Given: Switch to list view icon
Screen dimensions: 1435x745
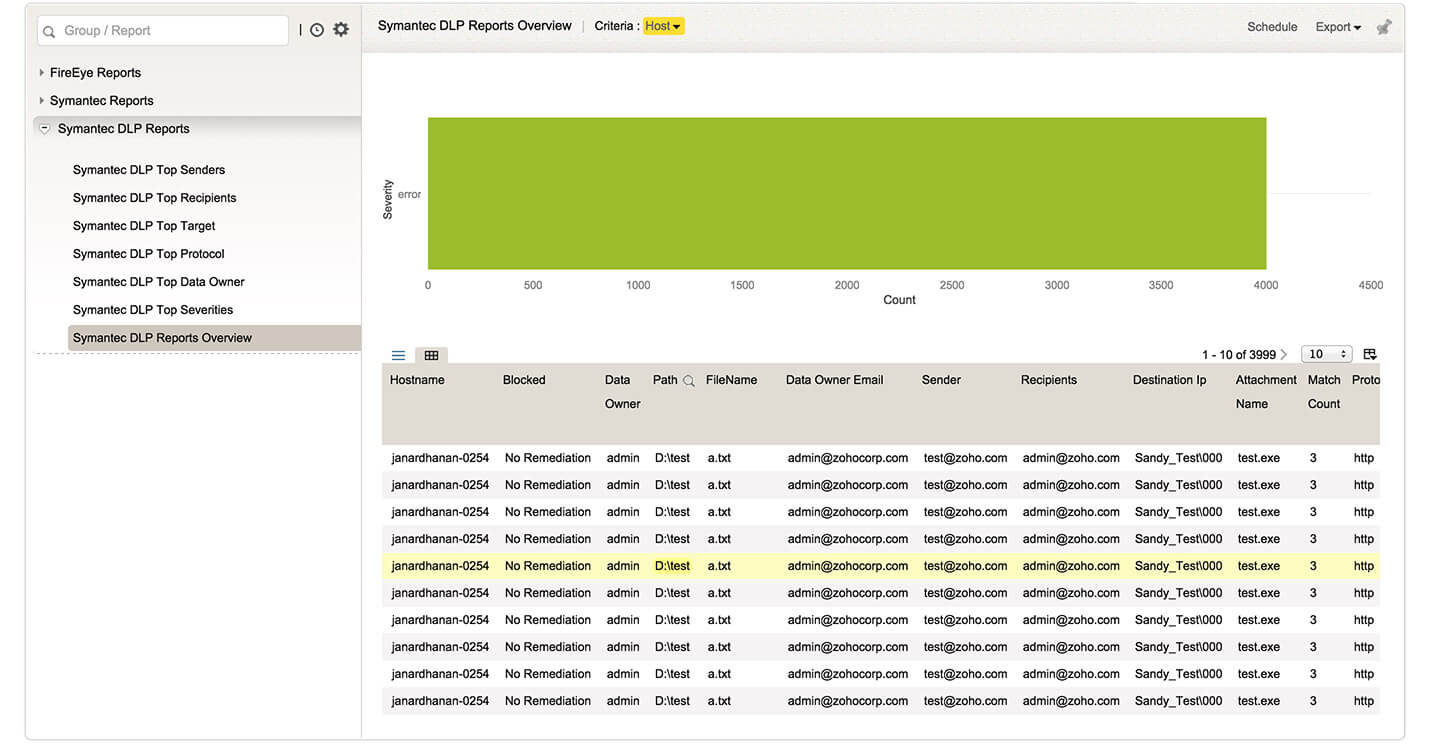Looking at the screenshot, I should tap(398, 355).
